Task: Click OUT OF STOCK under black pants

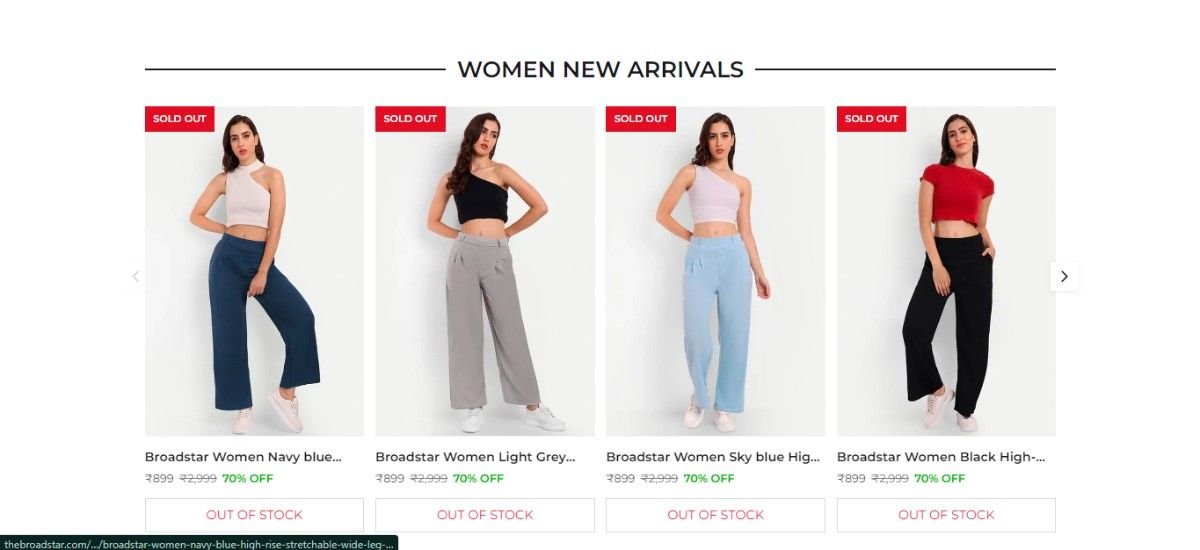Action: point(946,515)
